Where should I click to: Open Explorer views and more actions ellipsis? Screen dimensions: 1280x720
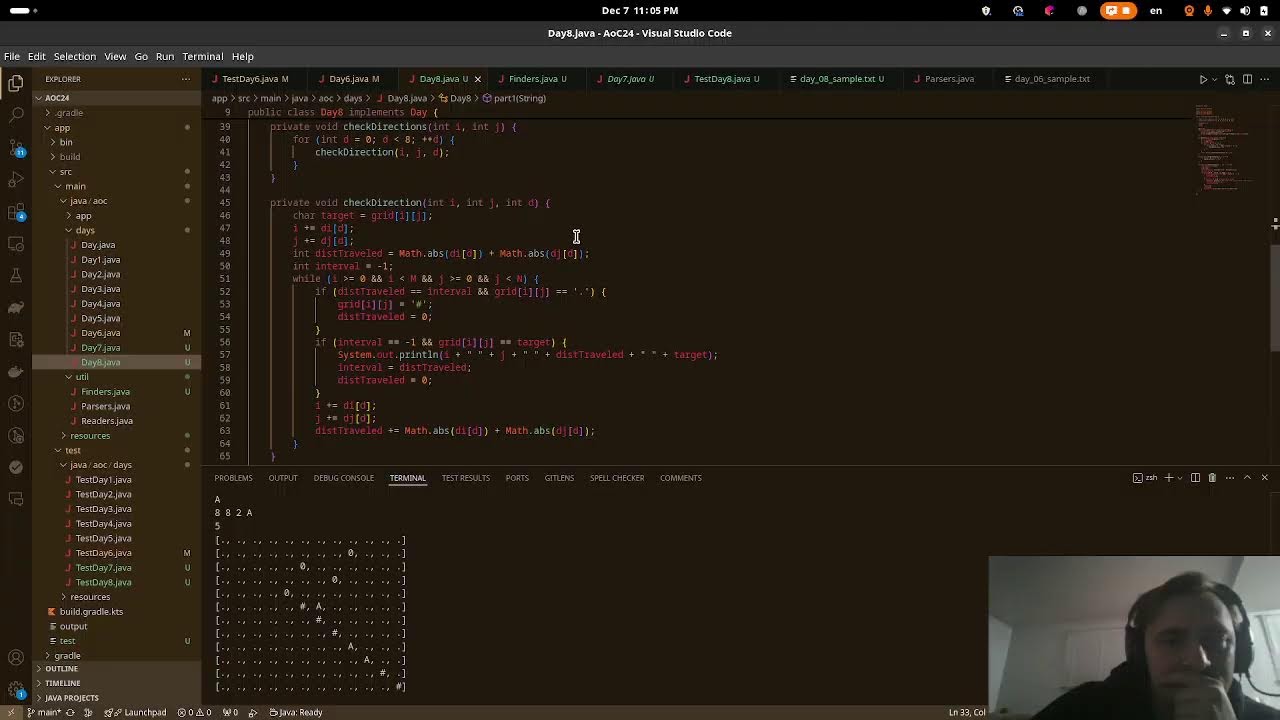point(185,79)
